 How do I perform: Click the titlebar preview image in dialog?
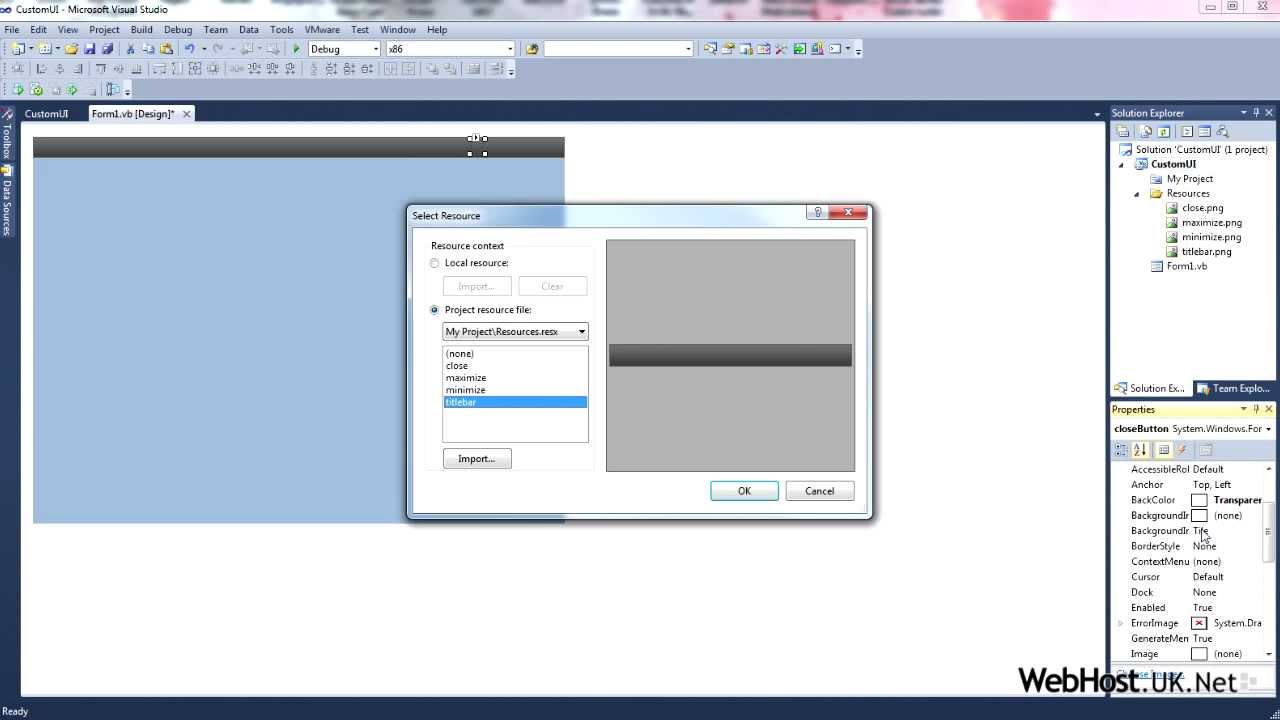click(x=731, y=355)
